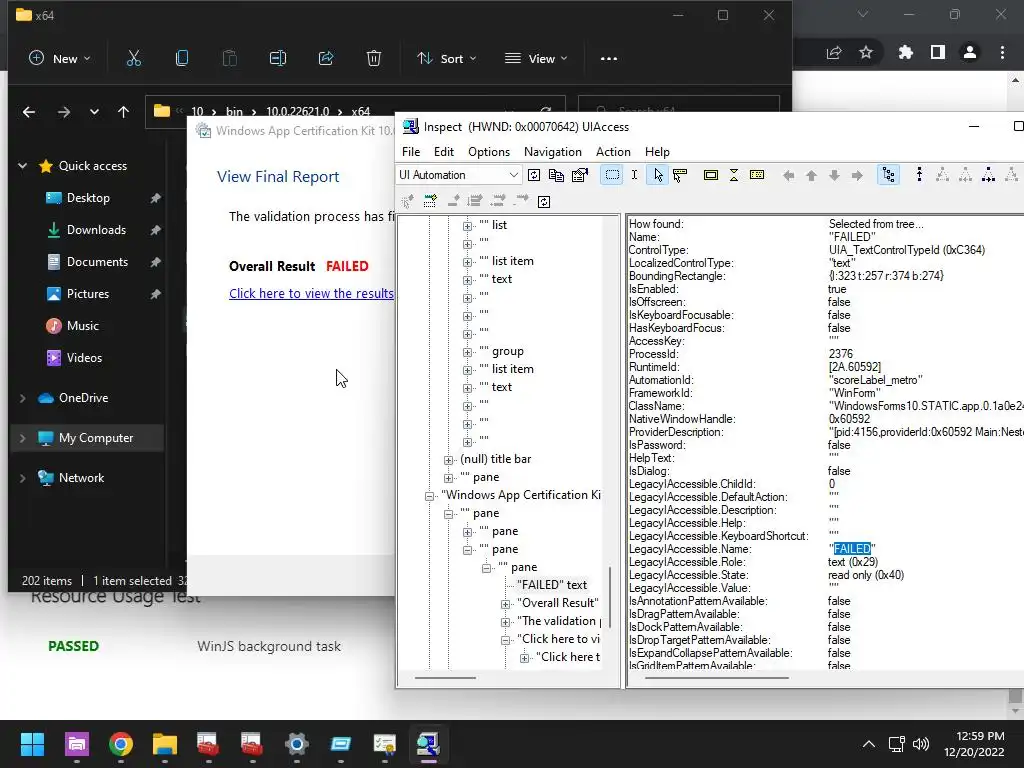The width and height of the screenshot is (1024, 768).
Task: Toggle Watch Focus dashed-rectangle button in Inspect
Action: [x=612, y=175]
